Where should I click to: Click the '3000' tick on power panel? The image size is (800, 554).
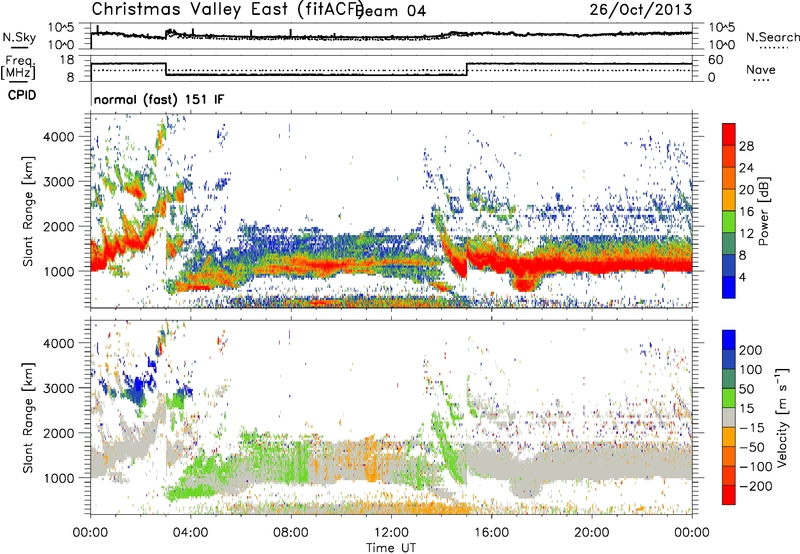59,182
